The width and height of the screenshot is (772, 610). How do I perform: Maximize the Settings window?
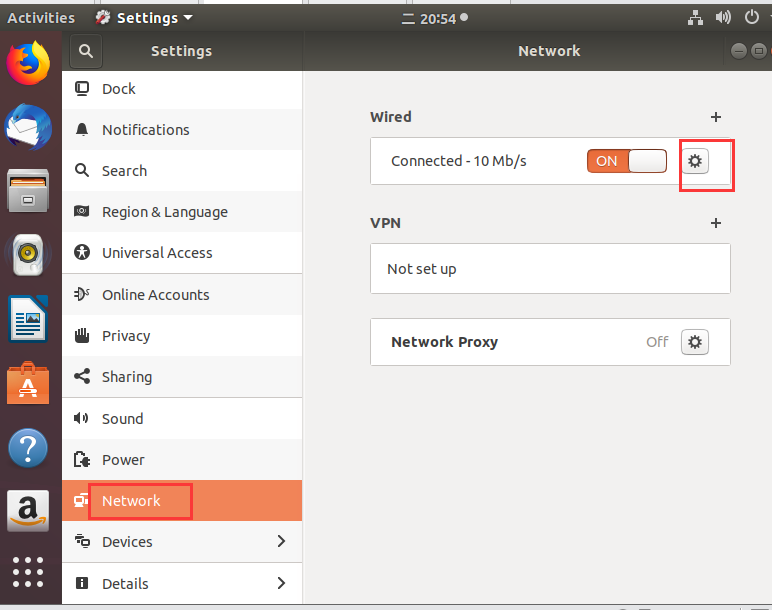click(759, 51)
